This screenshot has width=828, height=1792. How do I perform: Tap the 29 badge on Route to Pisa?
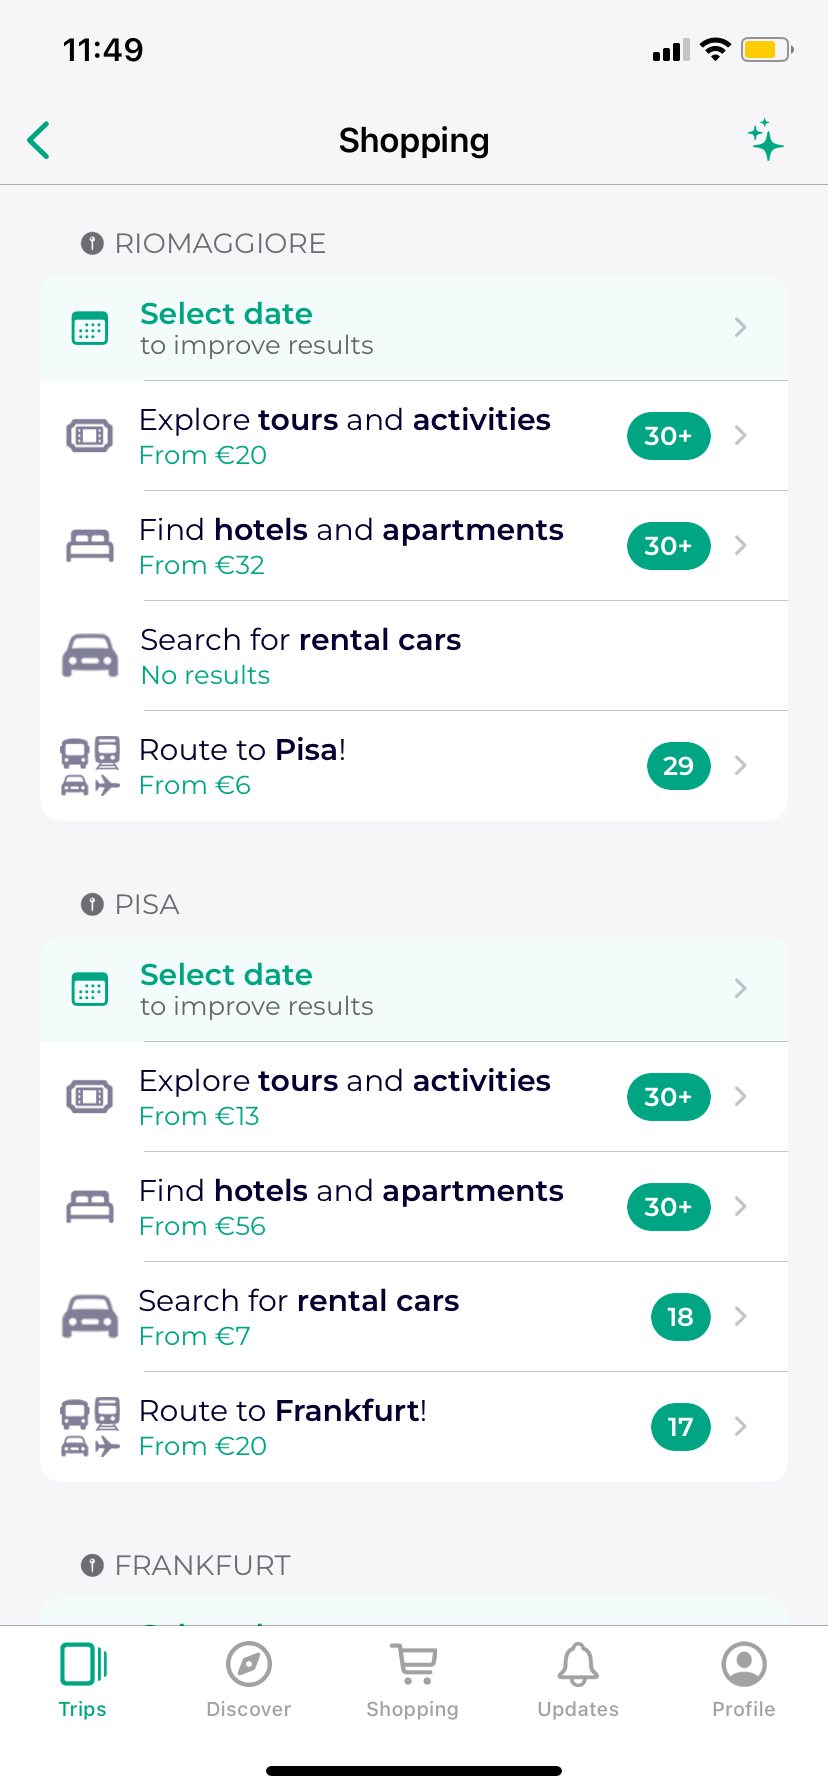point(678,766)
